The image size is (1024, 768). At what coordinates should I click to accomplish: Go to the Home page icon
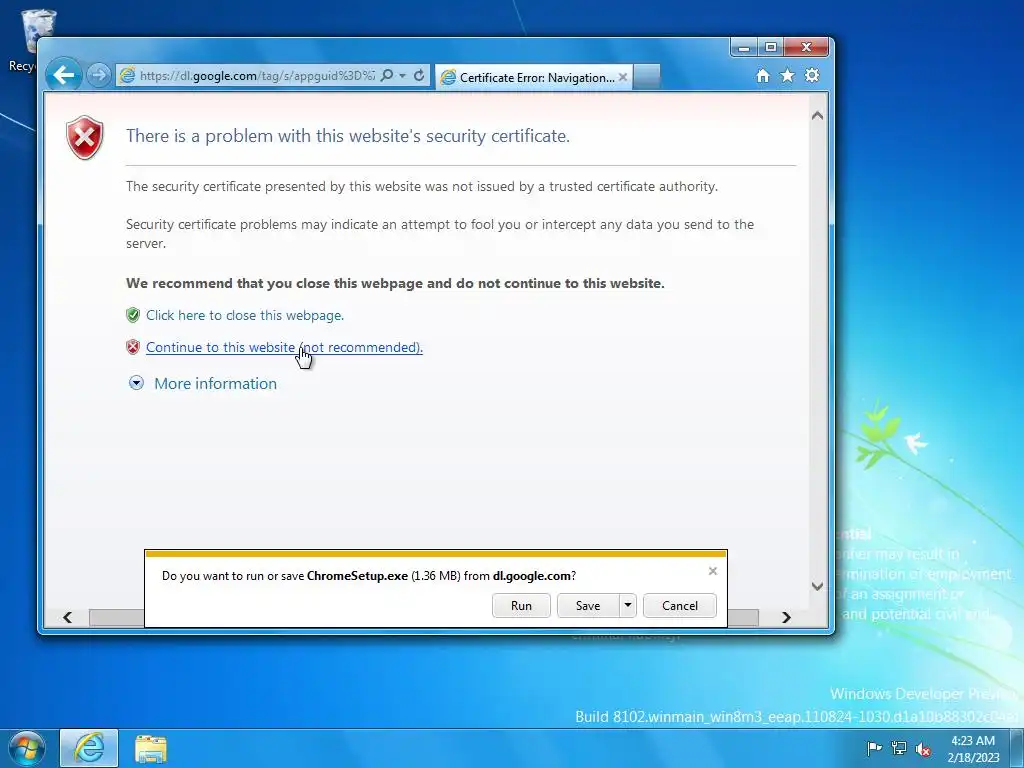[x=763, y=76]
